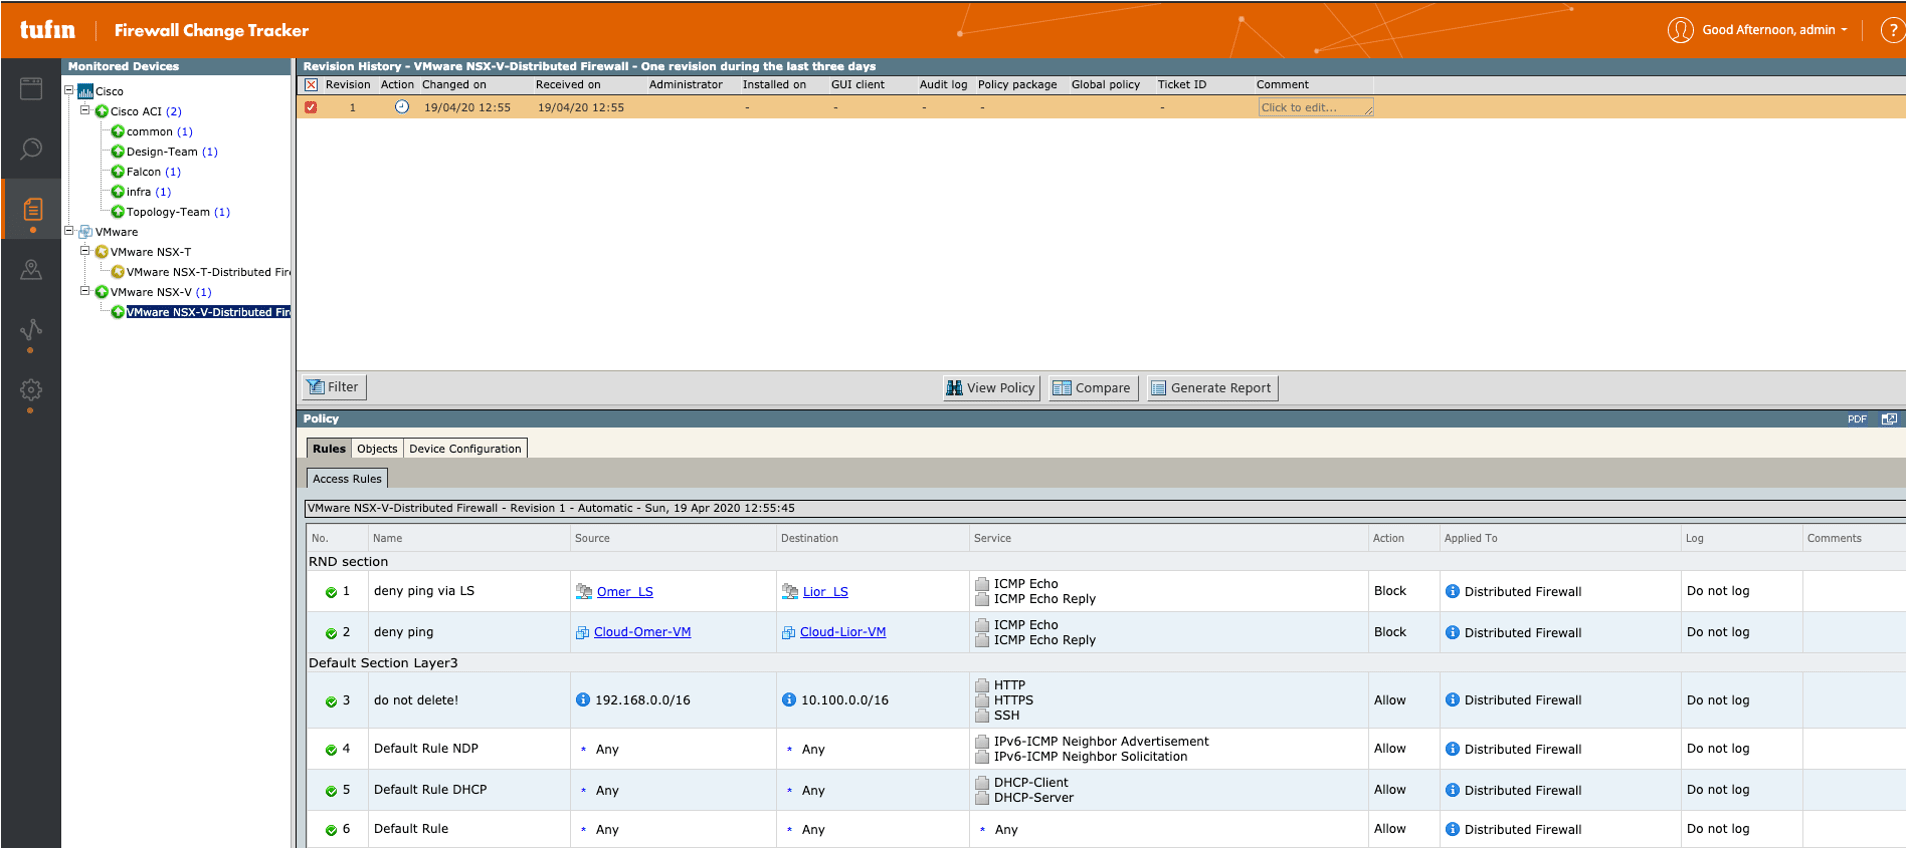The image size is (1906, 848).
Task: Open the settings gear in sidebar
Action: [x=31, y=390]
